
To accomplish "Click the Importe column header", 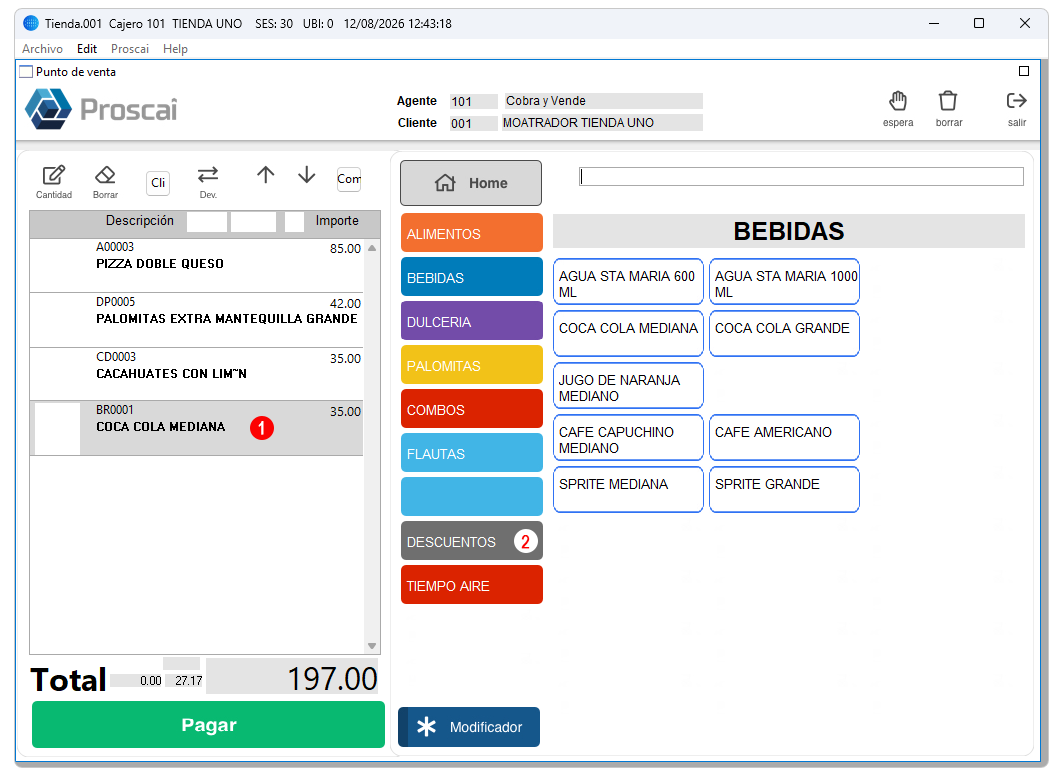I will [337, 220].
